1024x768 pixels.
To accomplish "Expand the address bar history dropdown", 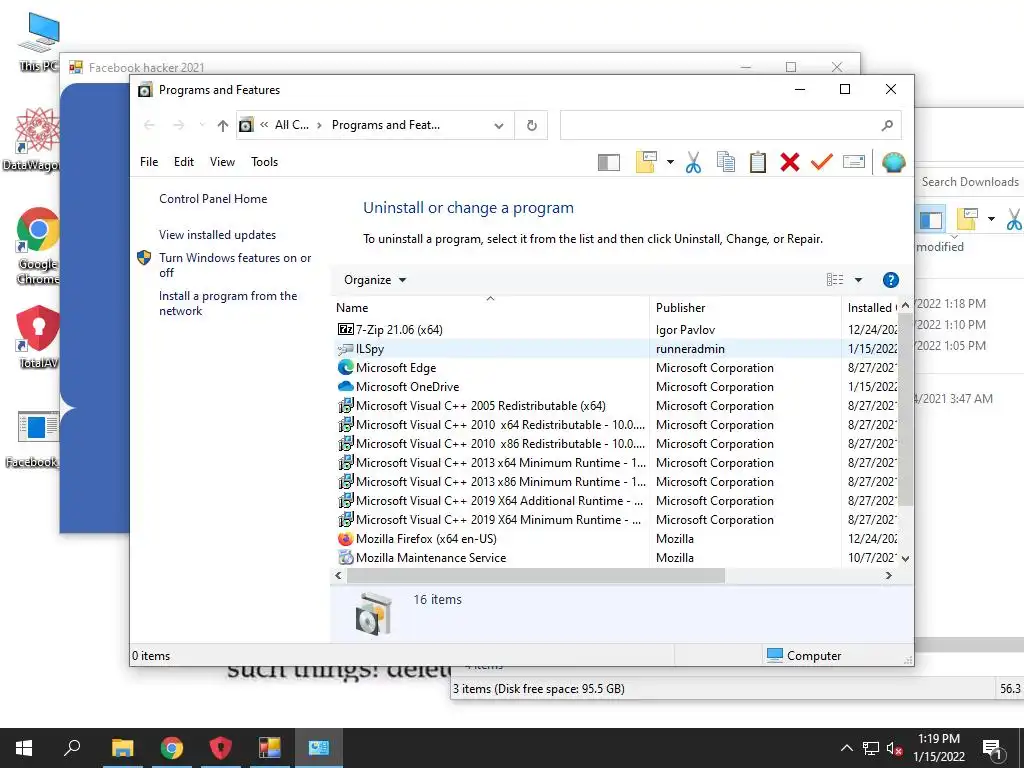I will [499, 125].
